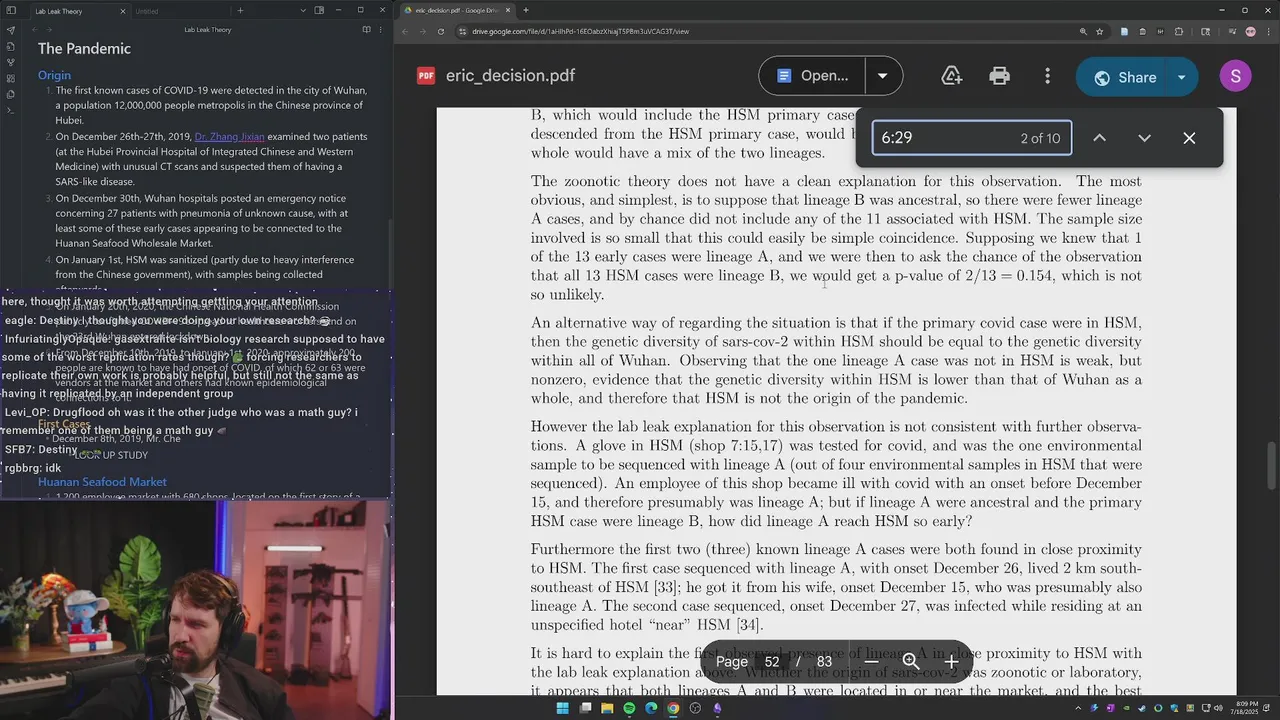This screenshot has width=1280, height=720.
Task: Click the page number 52 field
Action: click(x=772, y=661)
